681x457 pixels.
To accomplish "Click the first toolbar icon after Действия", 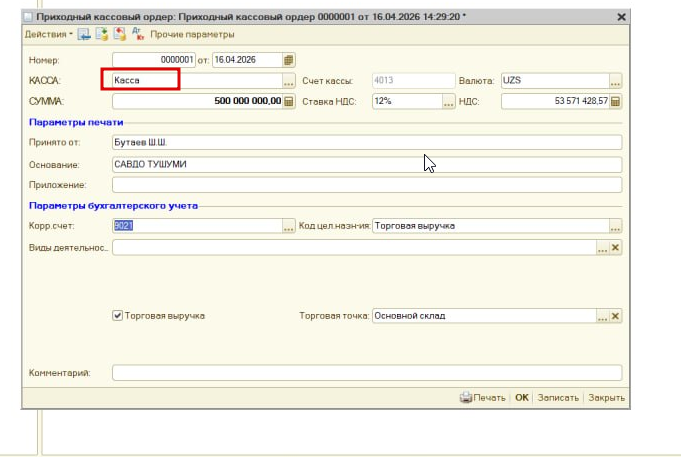I will tap(84, 34).
